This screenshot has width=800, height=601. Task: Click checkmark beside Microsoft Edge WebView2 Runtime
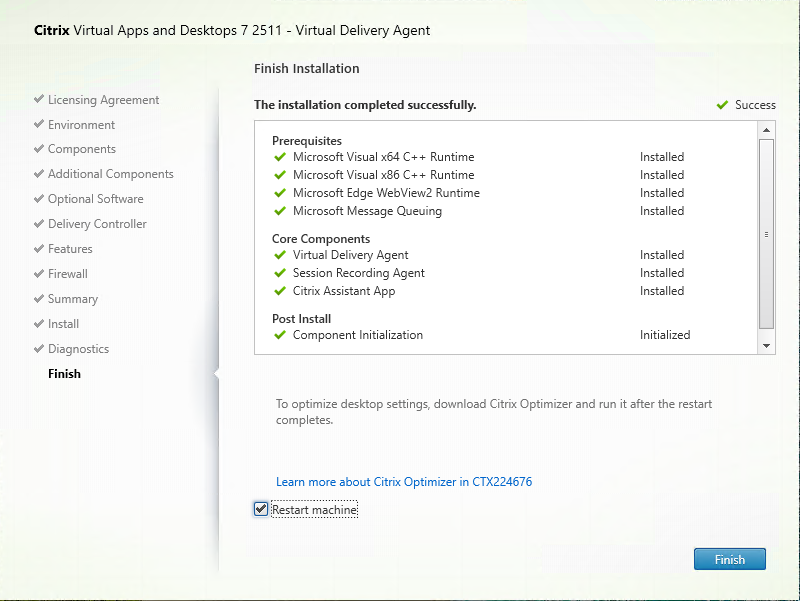[x=280, y=193]
